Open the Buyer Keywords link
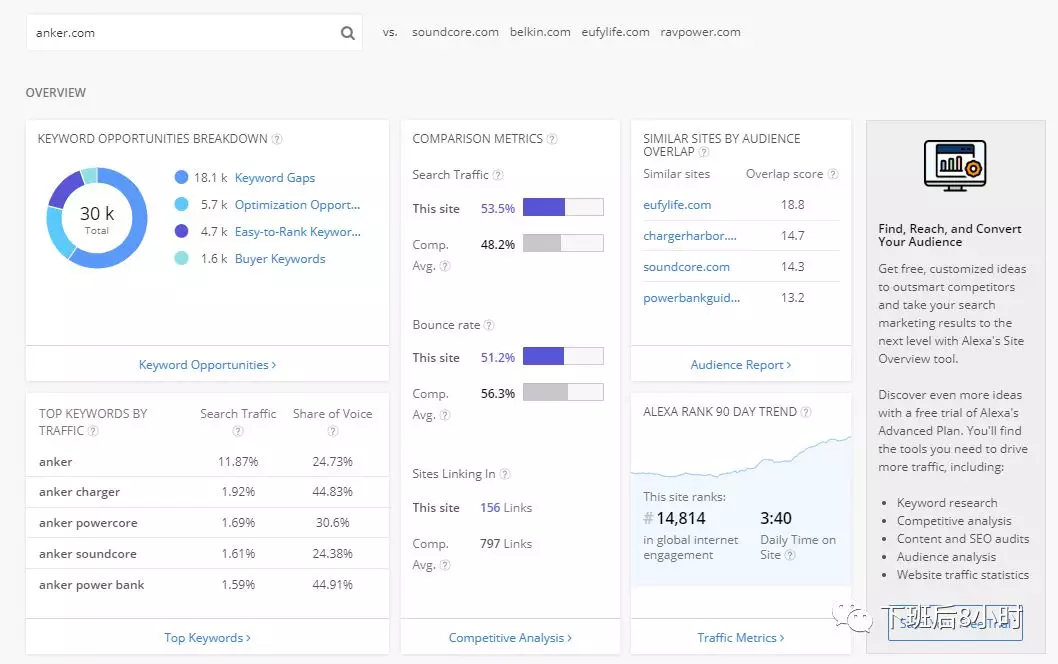 (x=280, y=259)
